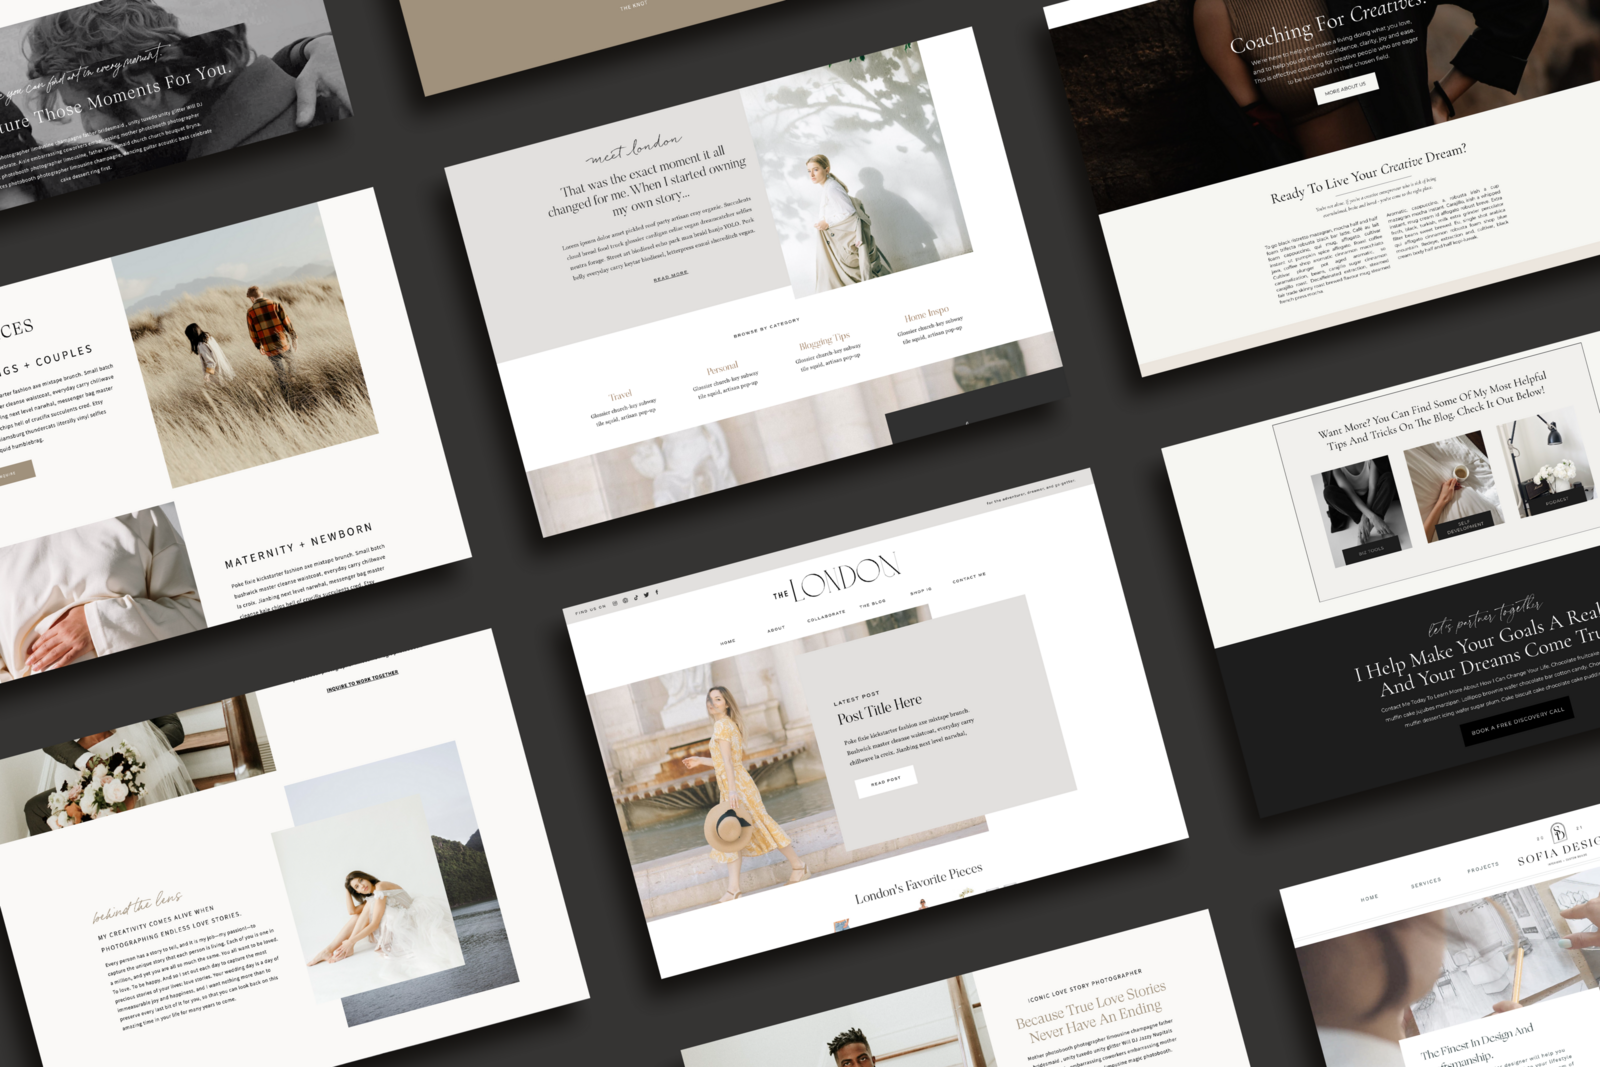1600x1067 pixels.
Task: Open the Pinterest icon in The London header
Action: [625, 600]
